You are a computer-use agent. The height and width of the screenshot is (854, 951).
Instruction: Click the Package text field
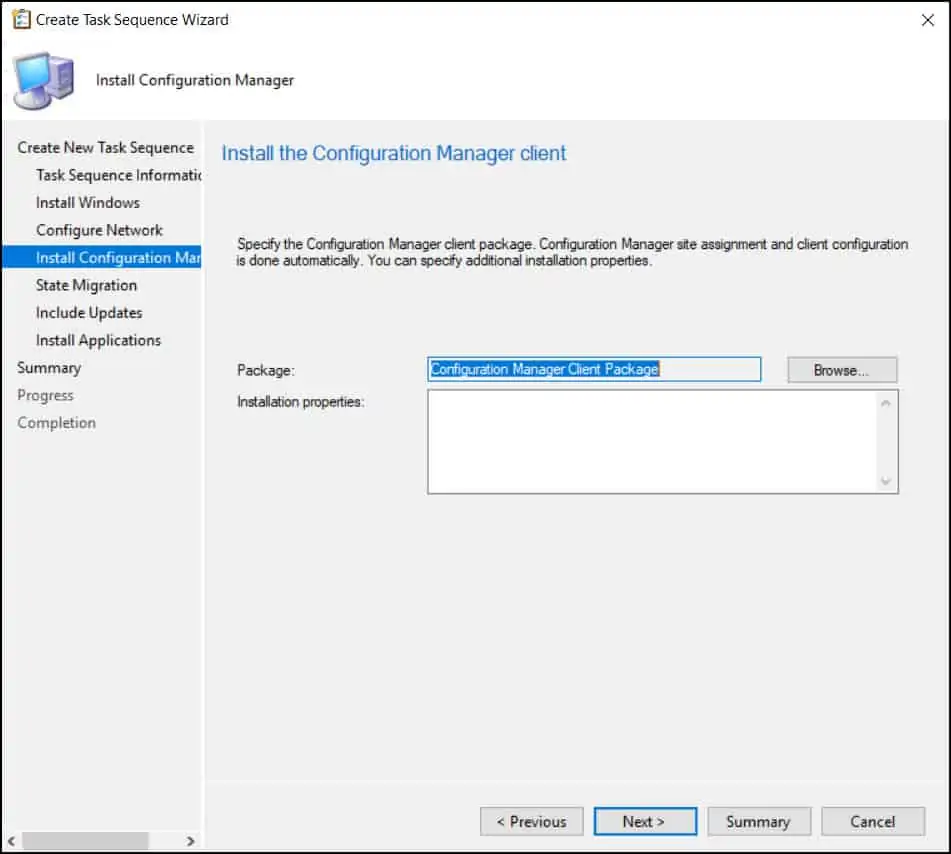(x=594, y=369)
